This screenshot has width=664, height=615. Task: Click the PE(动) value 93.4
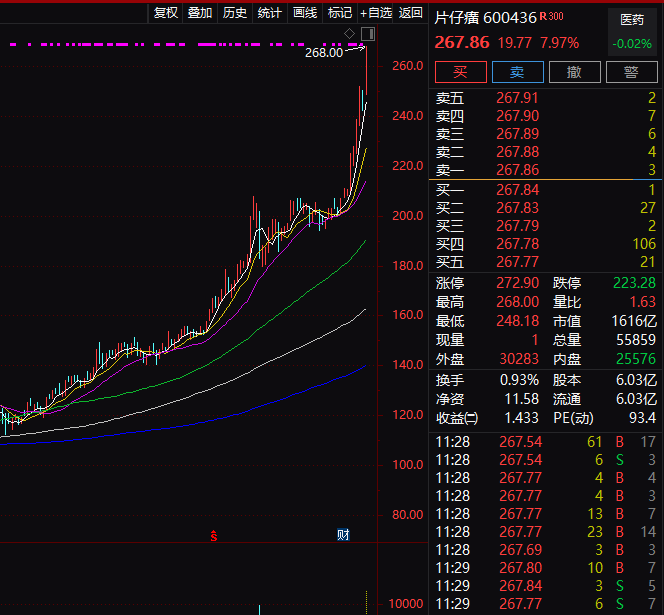coord(643,418)
